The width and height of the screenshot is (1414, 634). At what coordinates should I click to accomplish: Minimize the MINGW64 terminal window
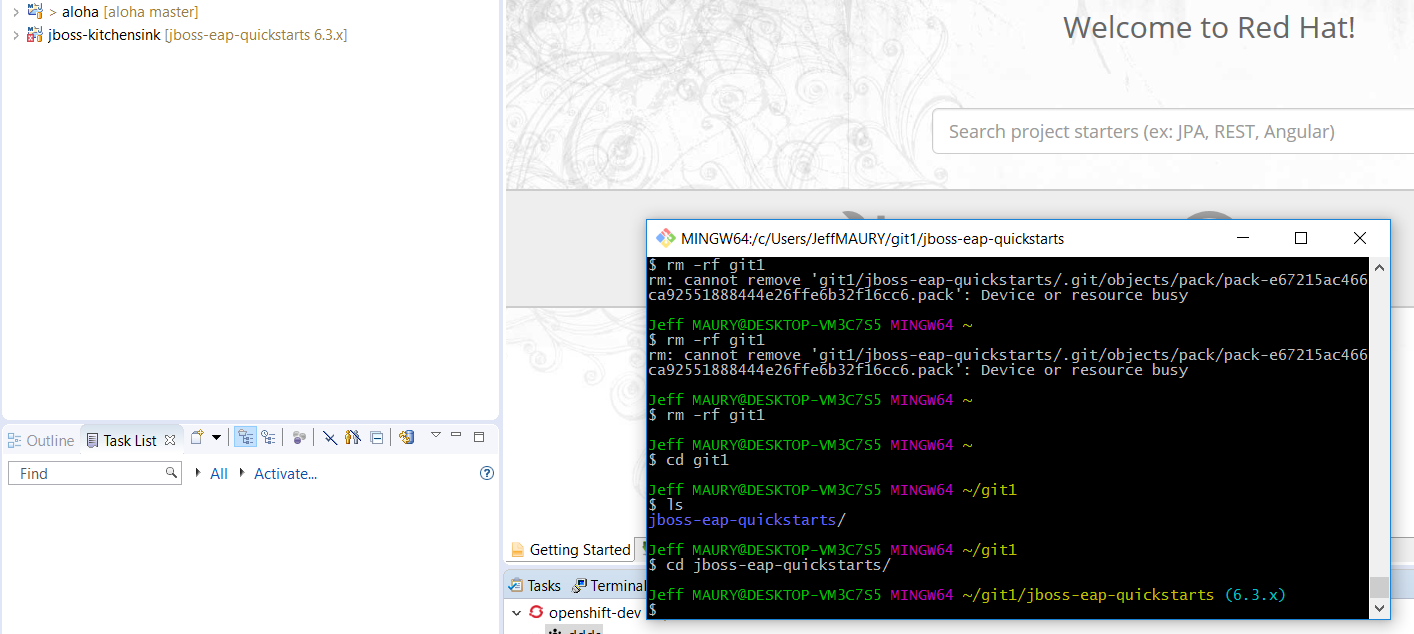1242,238
